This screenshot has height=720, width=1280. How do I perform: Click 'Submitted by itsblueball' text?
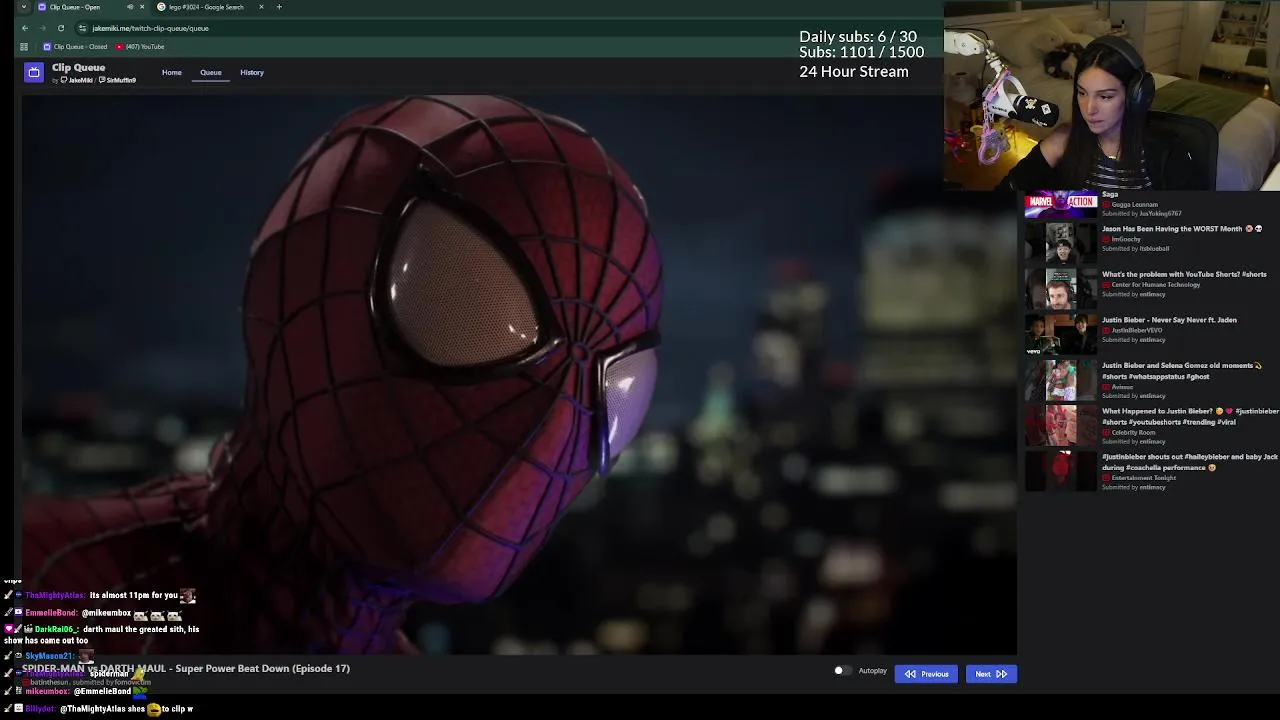click(1135, 249)
